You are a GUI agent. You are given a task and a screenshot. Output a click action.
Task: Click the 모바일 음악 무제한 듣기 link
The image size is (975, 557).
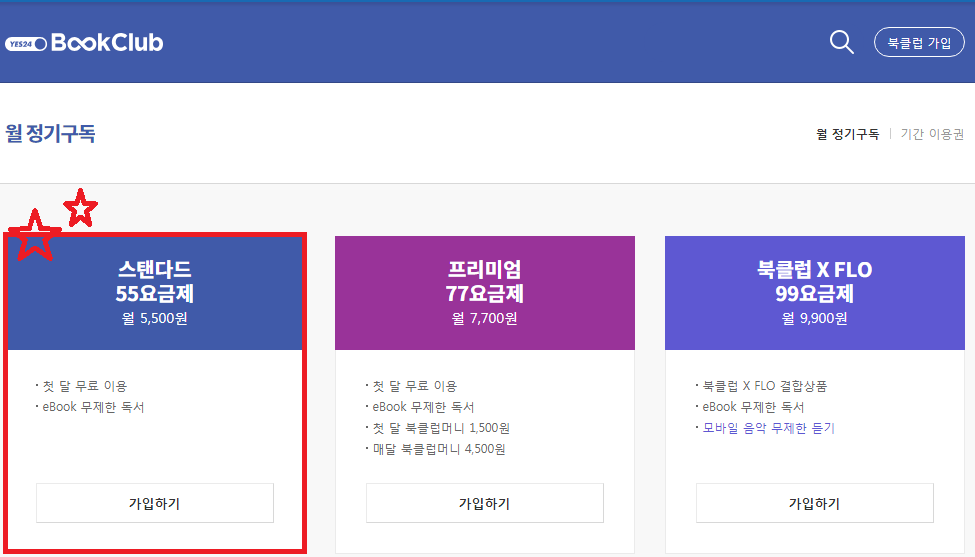click(x=769, y=428)
